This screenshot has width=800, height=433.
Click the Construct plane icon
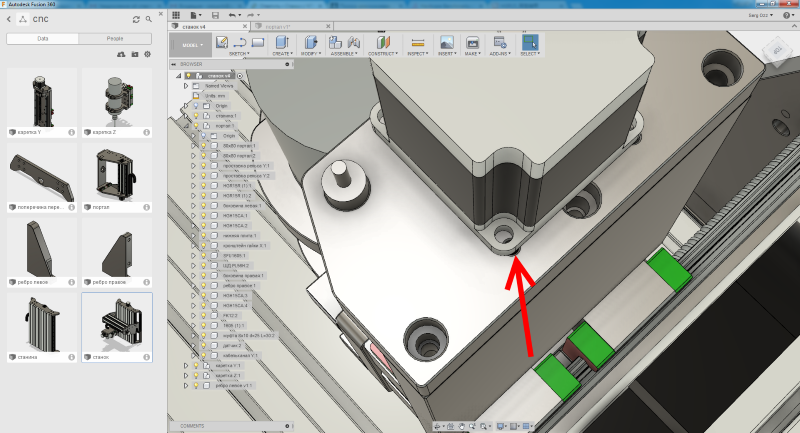pyautogui.click(x=383, y=42)
